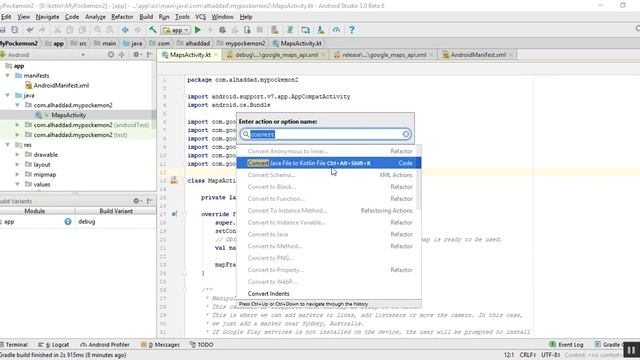Click Collapse All icon in Project panel
This screenshot has width=640, height=360.
pos(122,54)
